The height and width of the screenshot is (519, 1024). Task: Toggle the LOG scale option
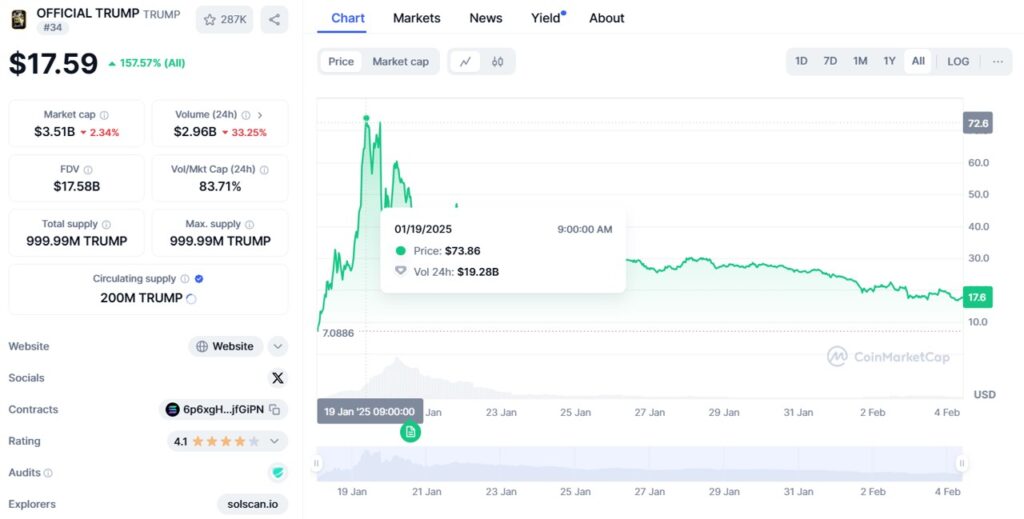click(x=958, y=61)
